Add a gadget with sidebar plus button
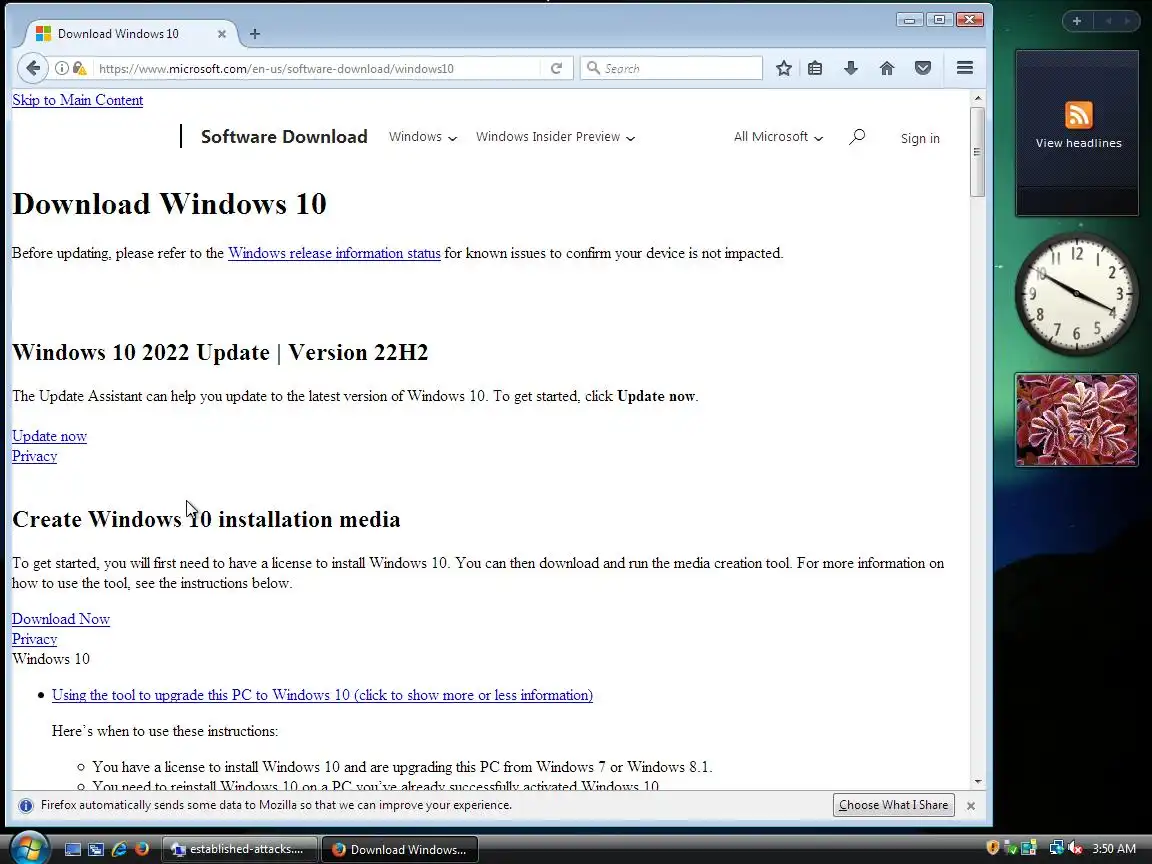 [x=1076, y=21]
